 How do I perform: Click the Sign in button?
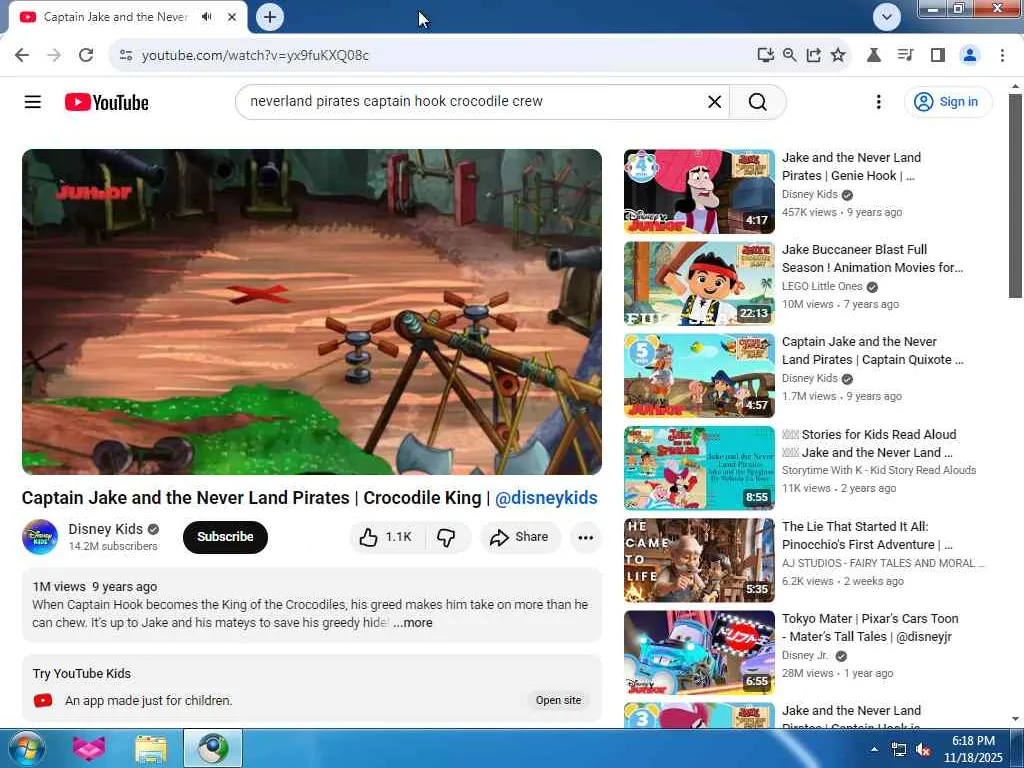(x=948, y=102)
